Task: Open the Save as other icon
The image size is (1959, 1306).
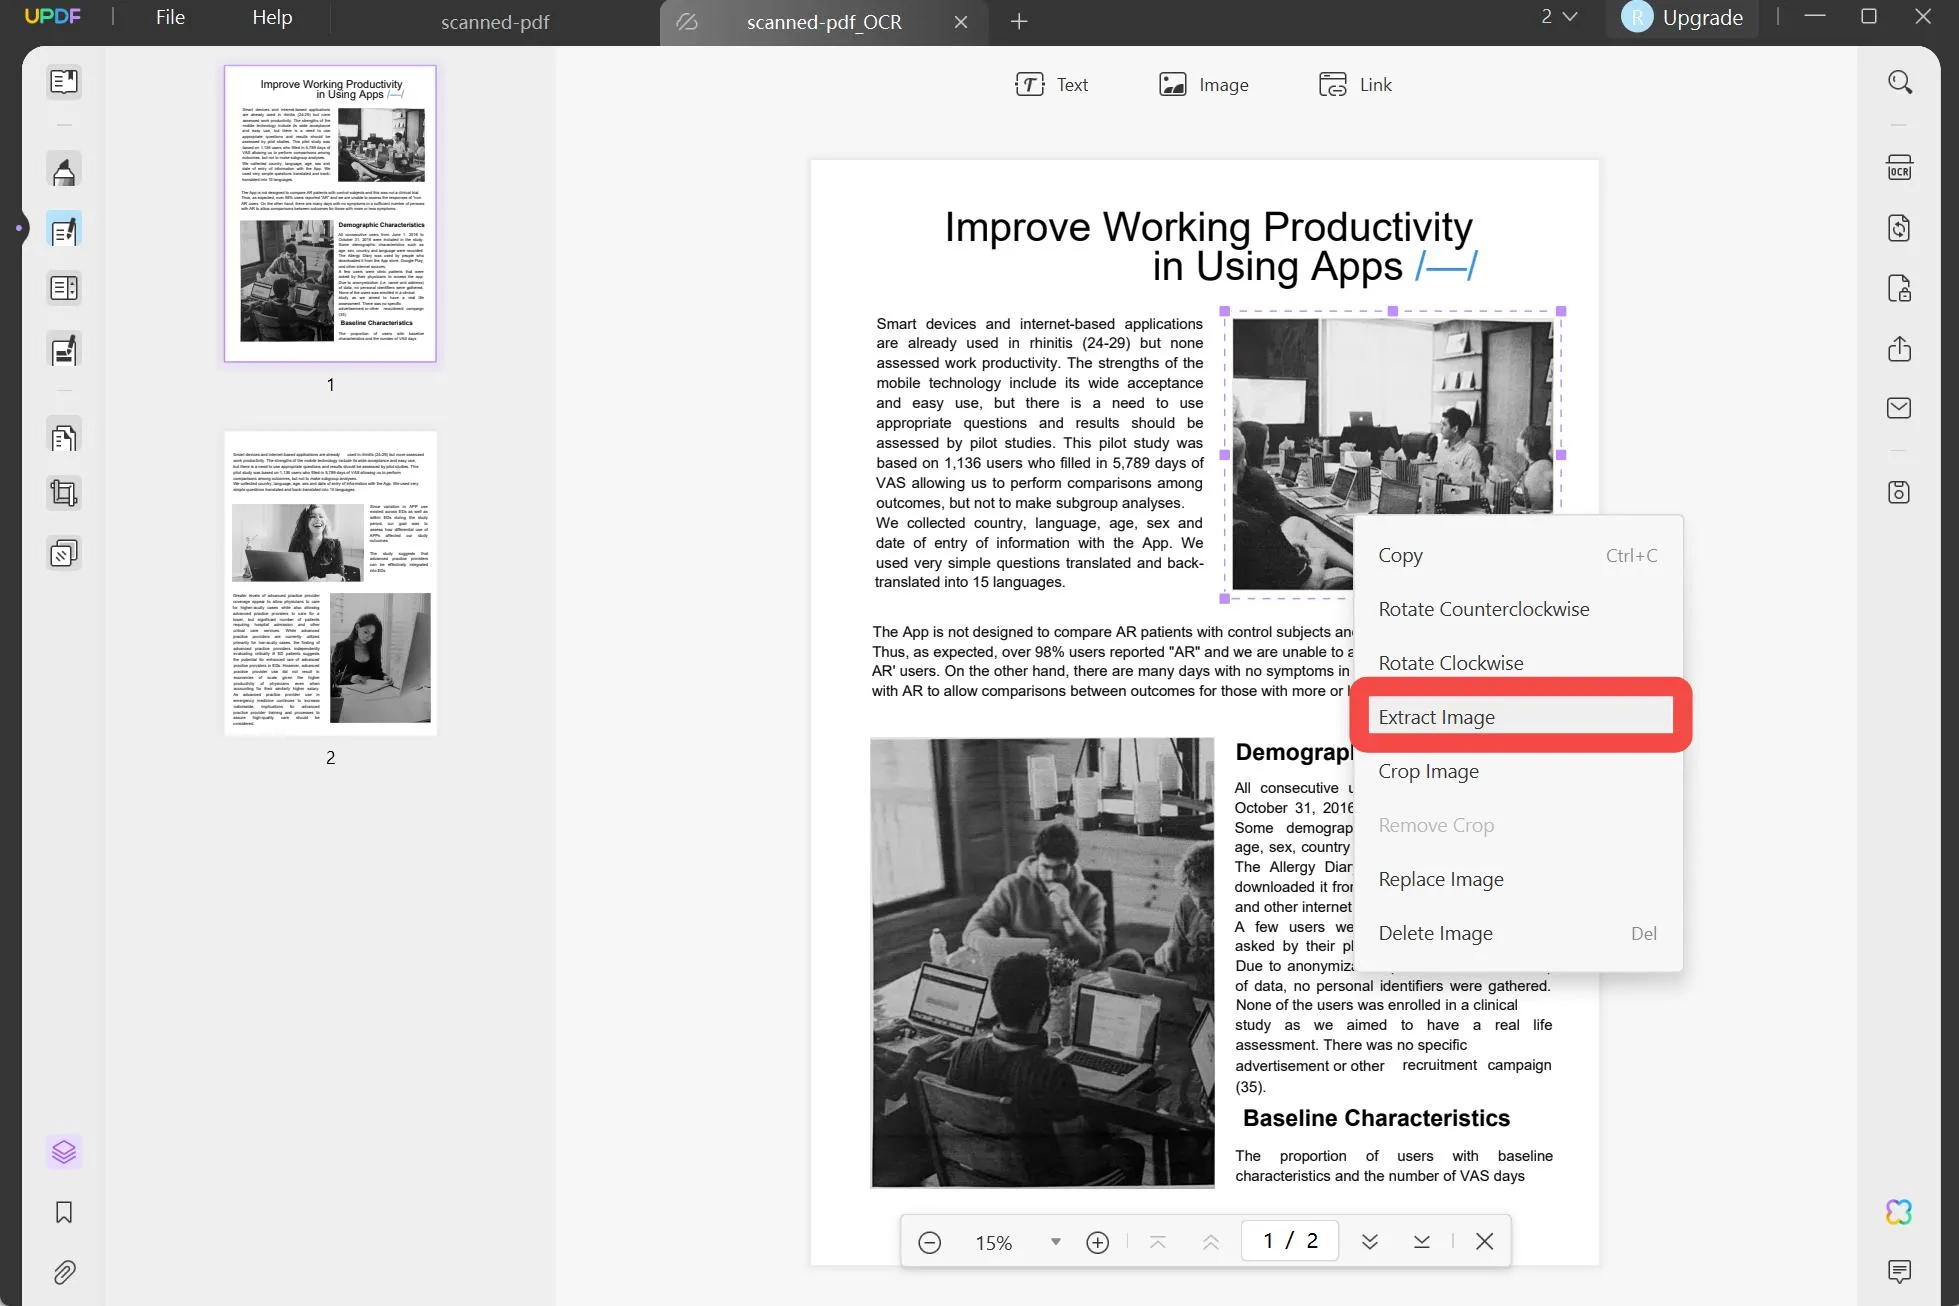Action: 1899,492
